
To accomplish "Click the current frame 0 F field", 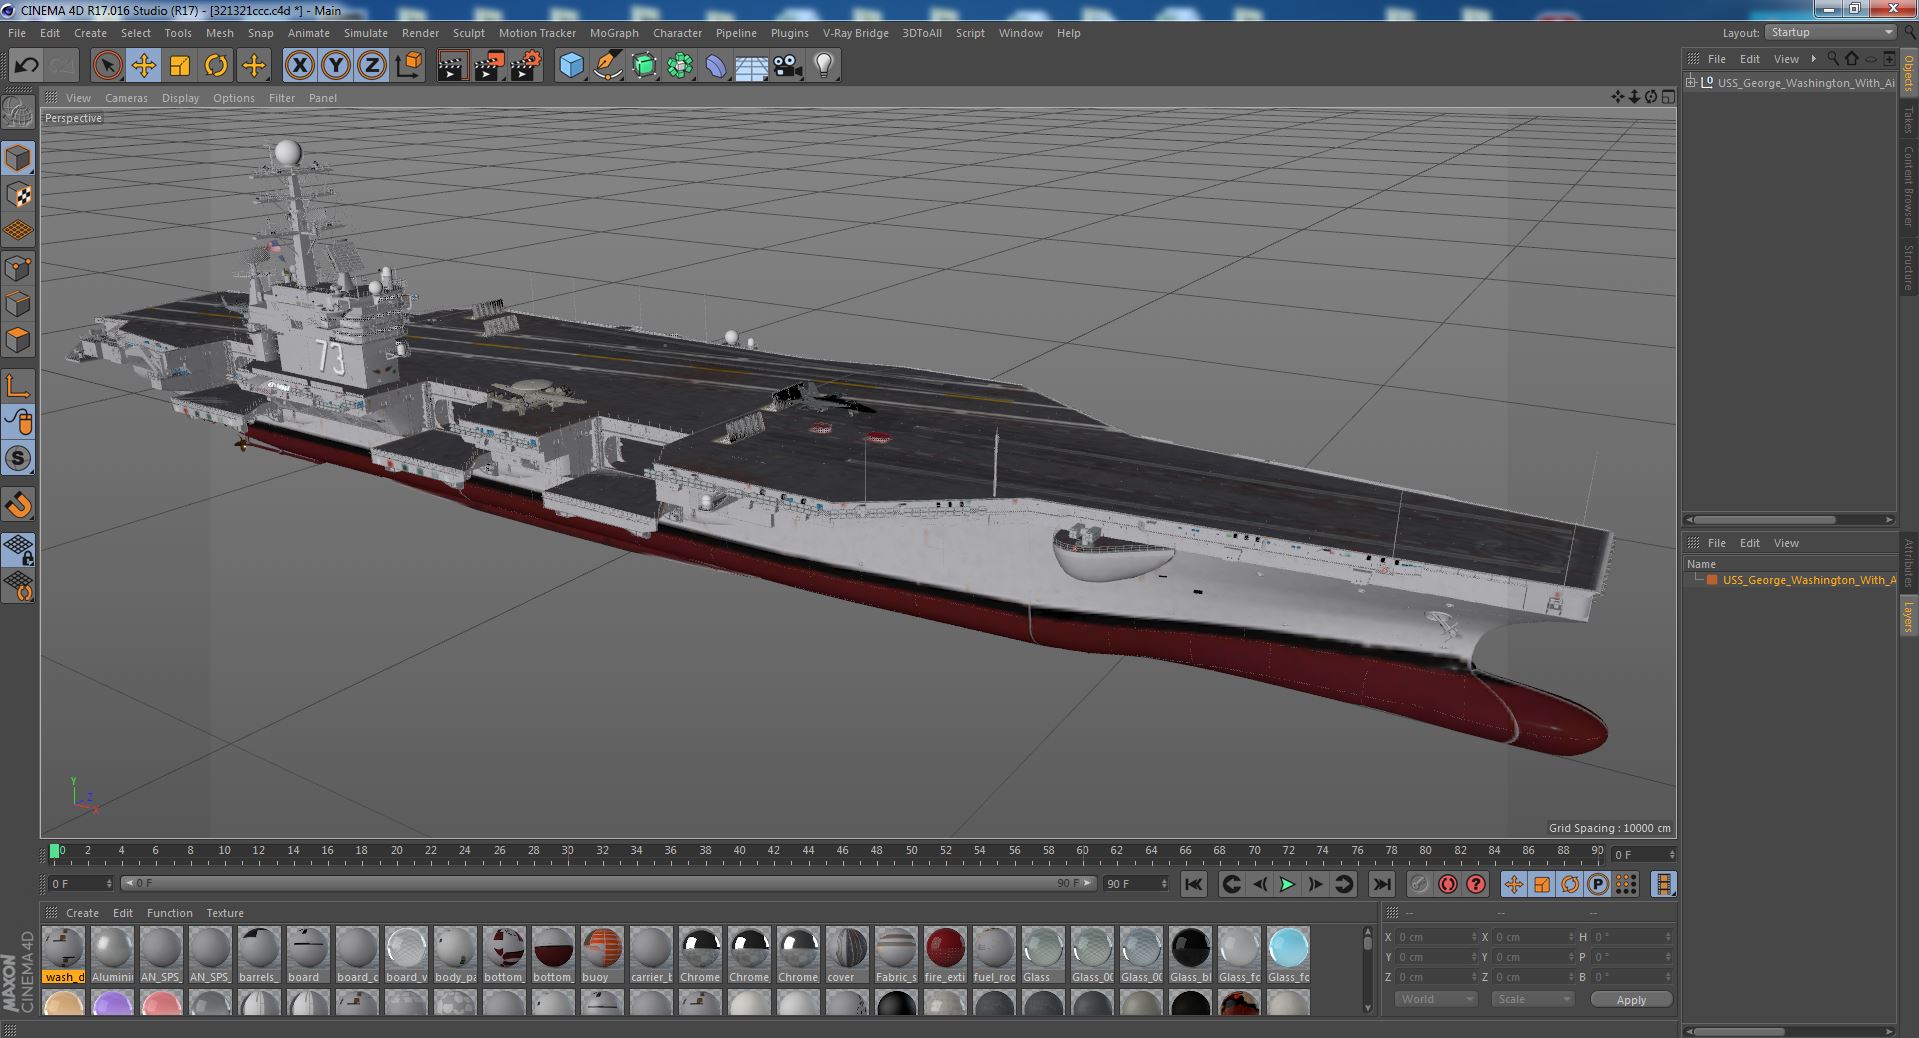I will [x=81, y=884].
